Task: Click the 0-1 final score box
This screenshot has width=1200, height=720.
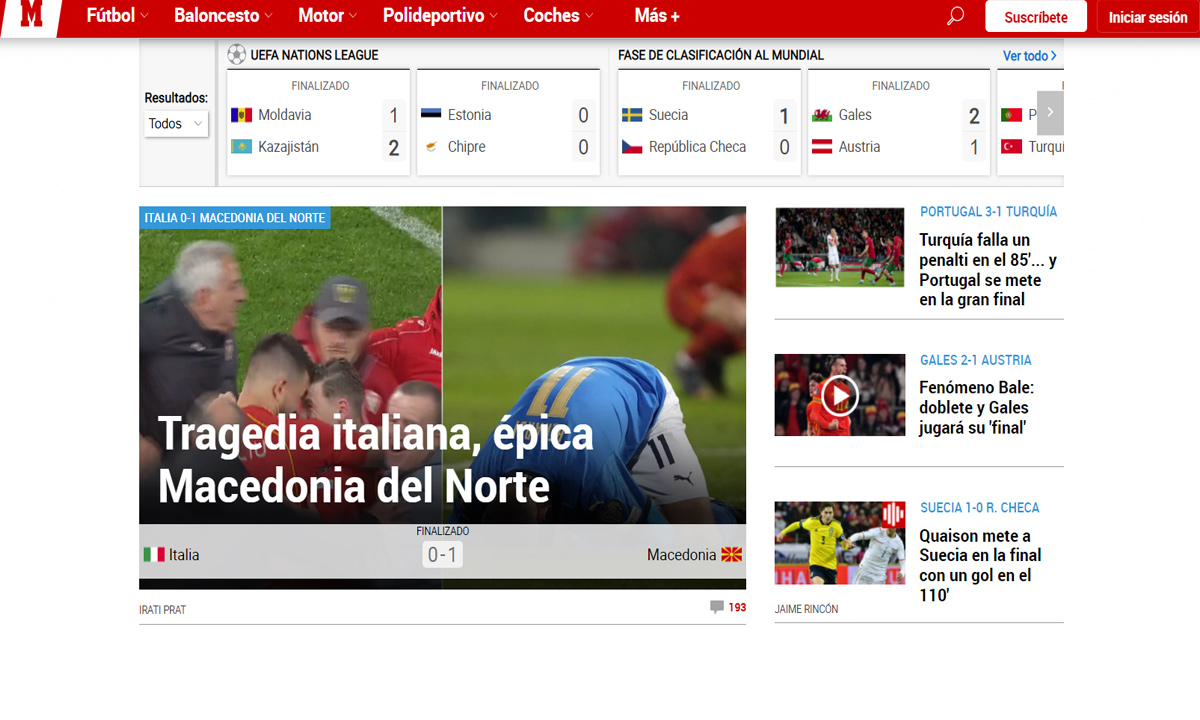Action: coord(442,554)
